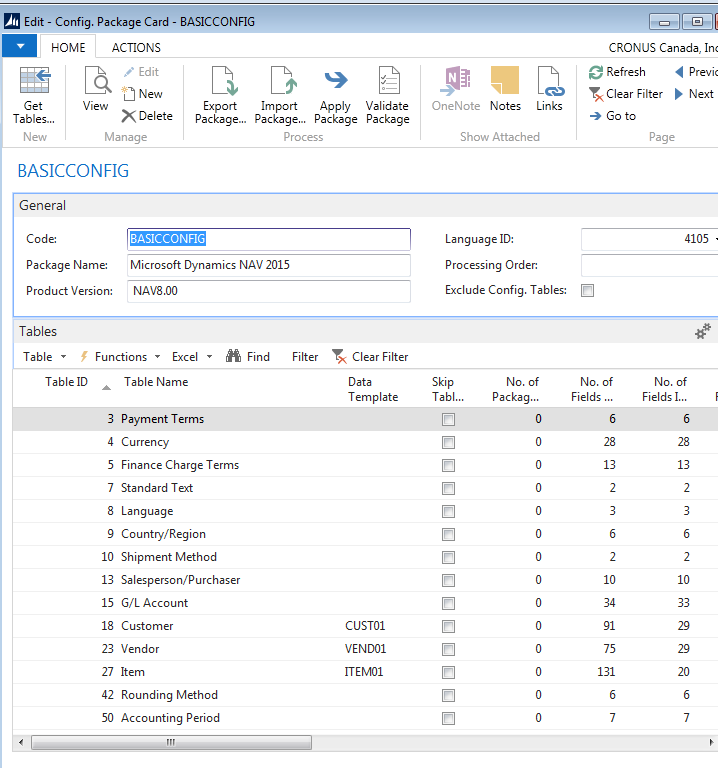Collapse the General FastTab header
This screenshot has width=718, height=768.
[366, 206]
